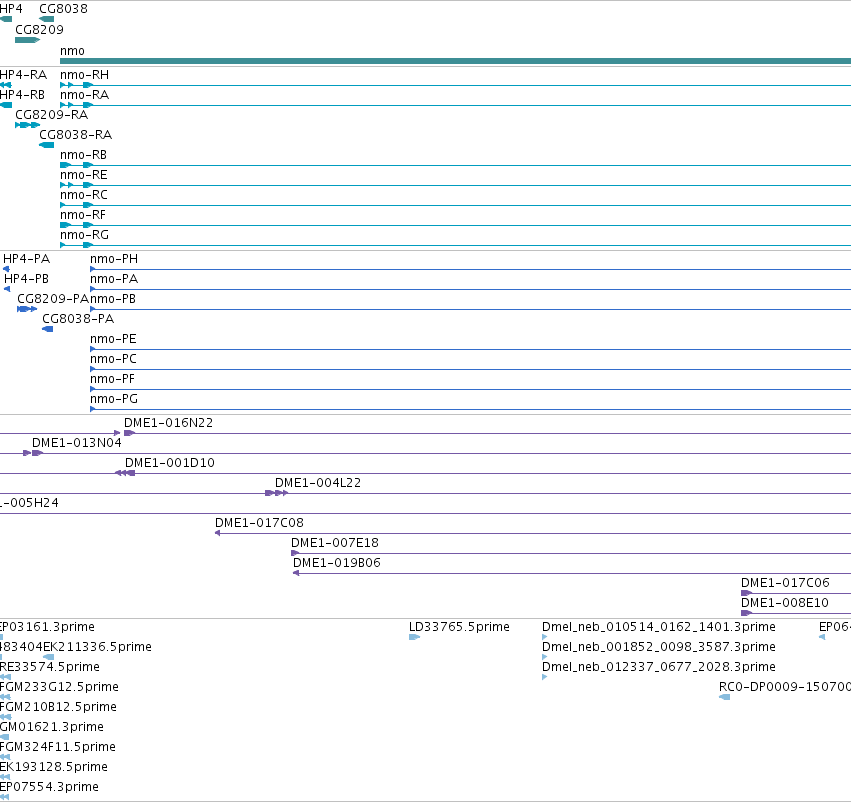
Task: Click the nmo-PB protein label
Action: coord(113,299)
